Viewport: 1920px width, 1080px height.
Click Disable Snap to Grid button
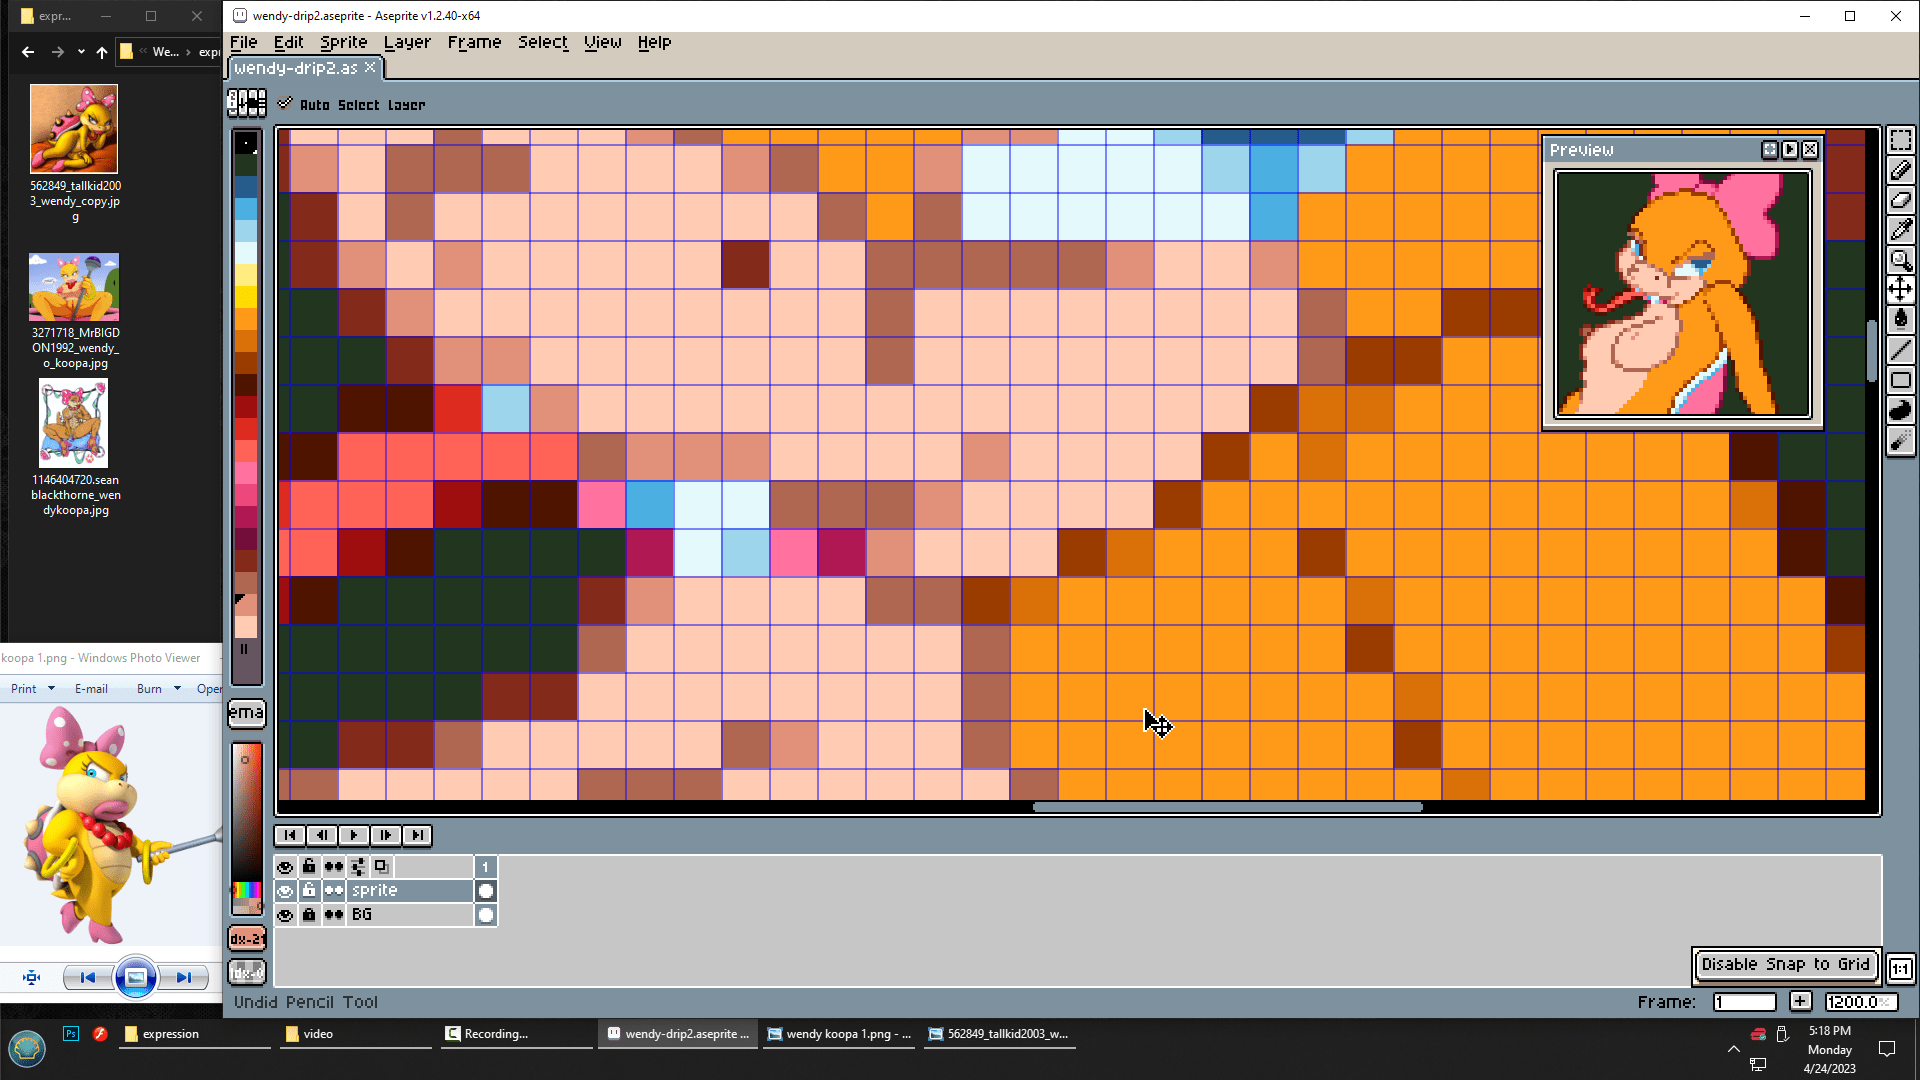[1785, 964]
